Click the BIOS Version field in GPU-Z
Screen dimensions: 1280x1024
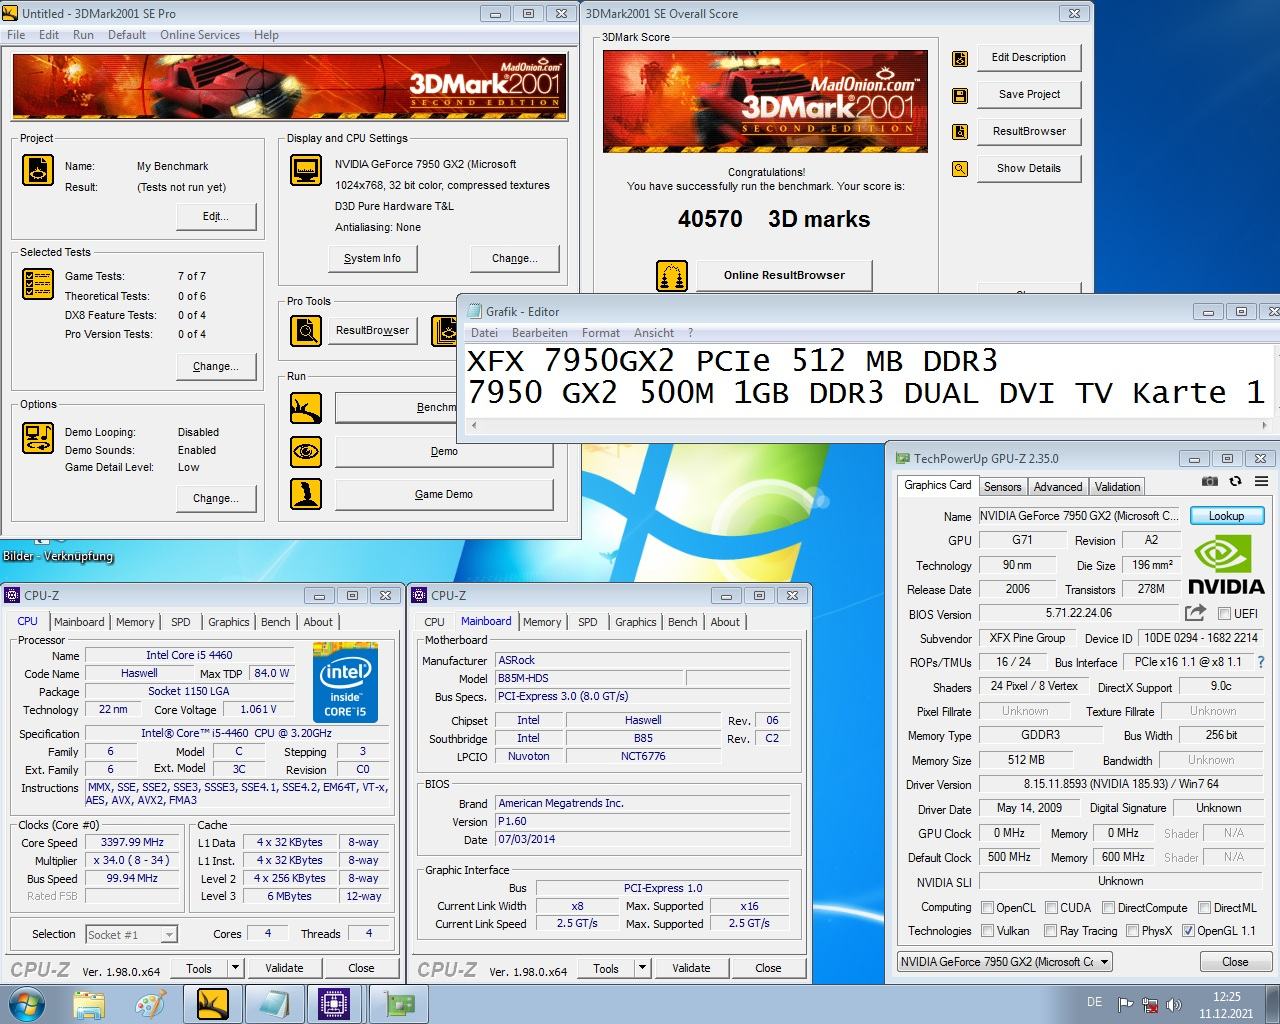click(x=1079, y=613)
